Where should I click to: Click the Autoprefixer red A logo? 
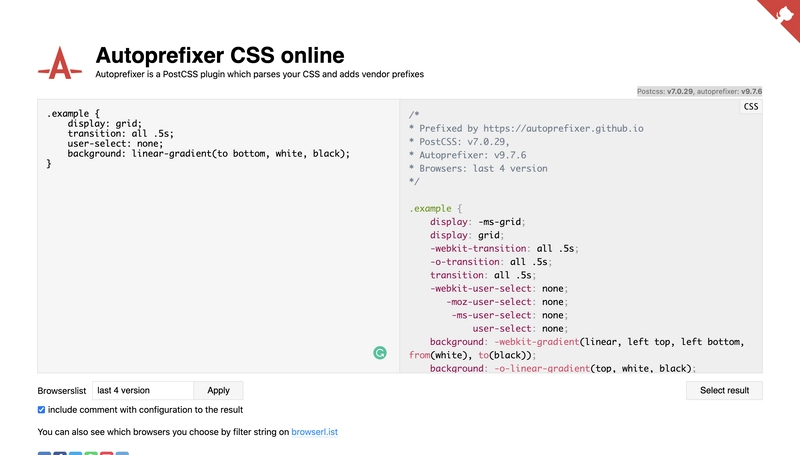pos(60,63)
